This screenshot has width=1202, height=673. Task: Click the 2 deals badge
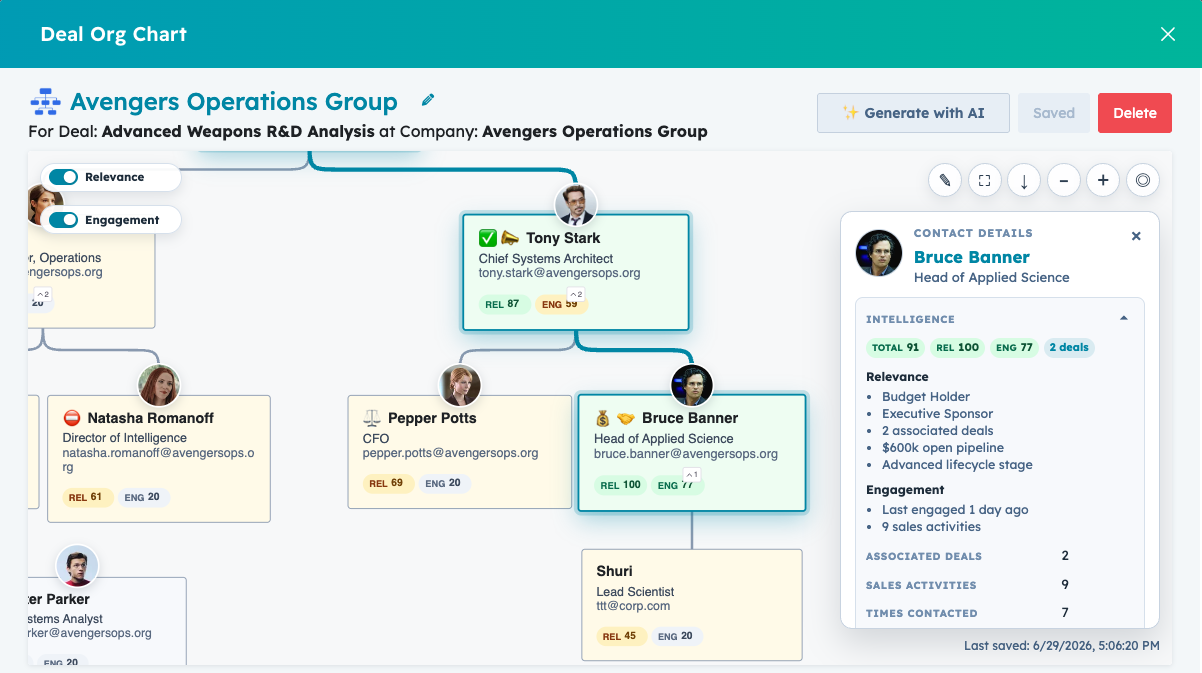point(1068,348)
